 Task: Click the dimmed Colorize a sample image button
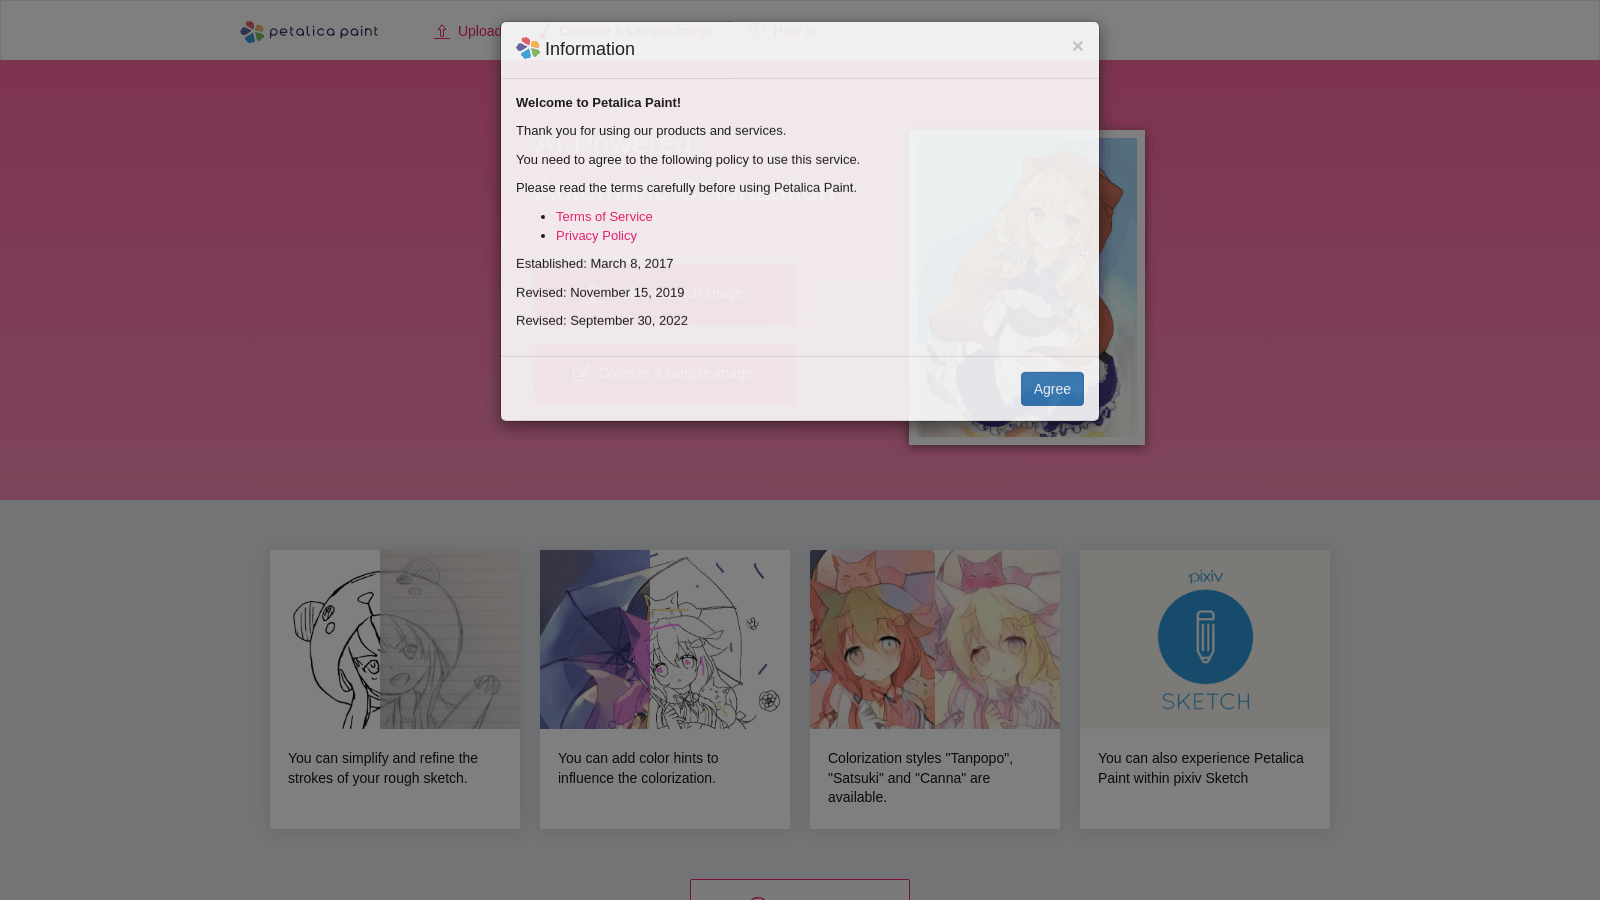click(665, 374)
